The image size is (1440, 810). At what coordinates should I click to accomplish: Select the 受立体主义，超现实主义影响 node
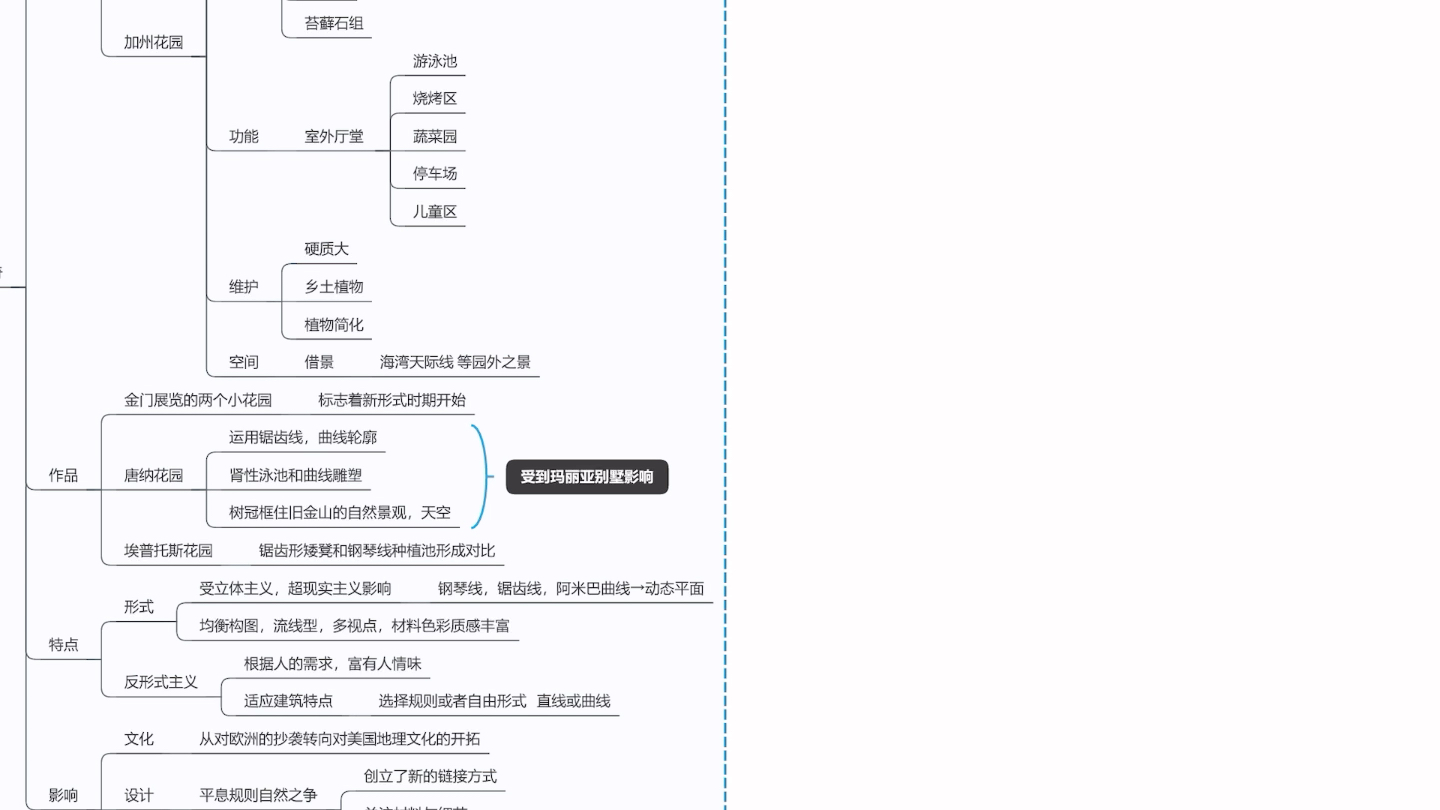[x=295, y=588]
